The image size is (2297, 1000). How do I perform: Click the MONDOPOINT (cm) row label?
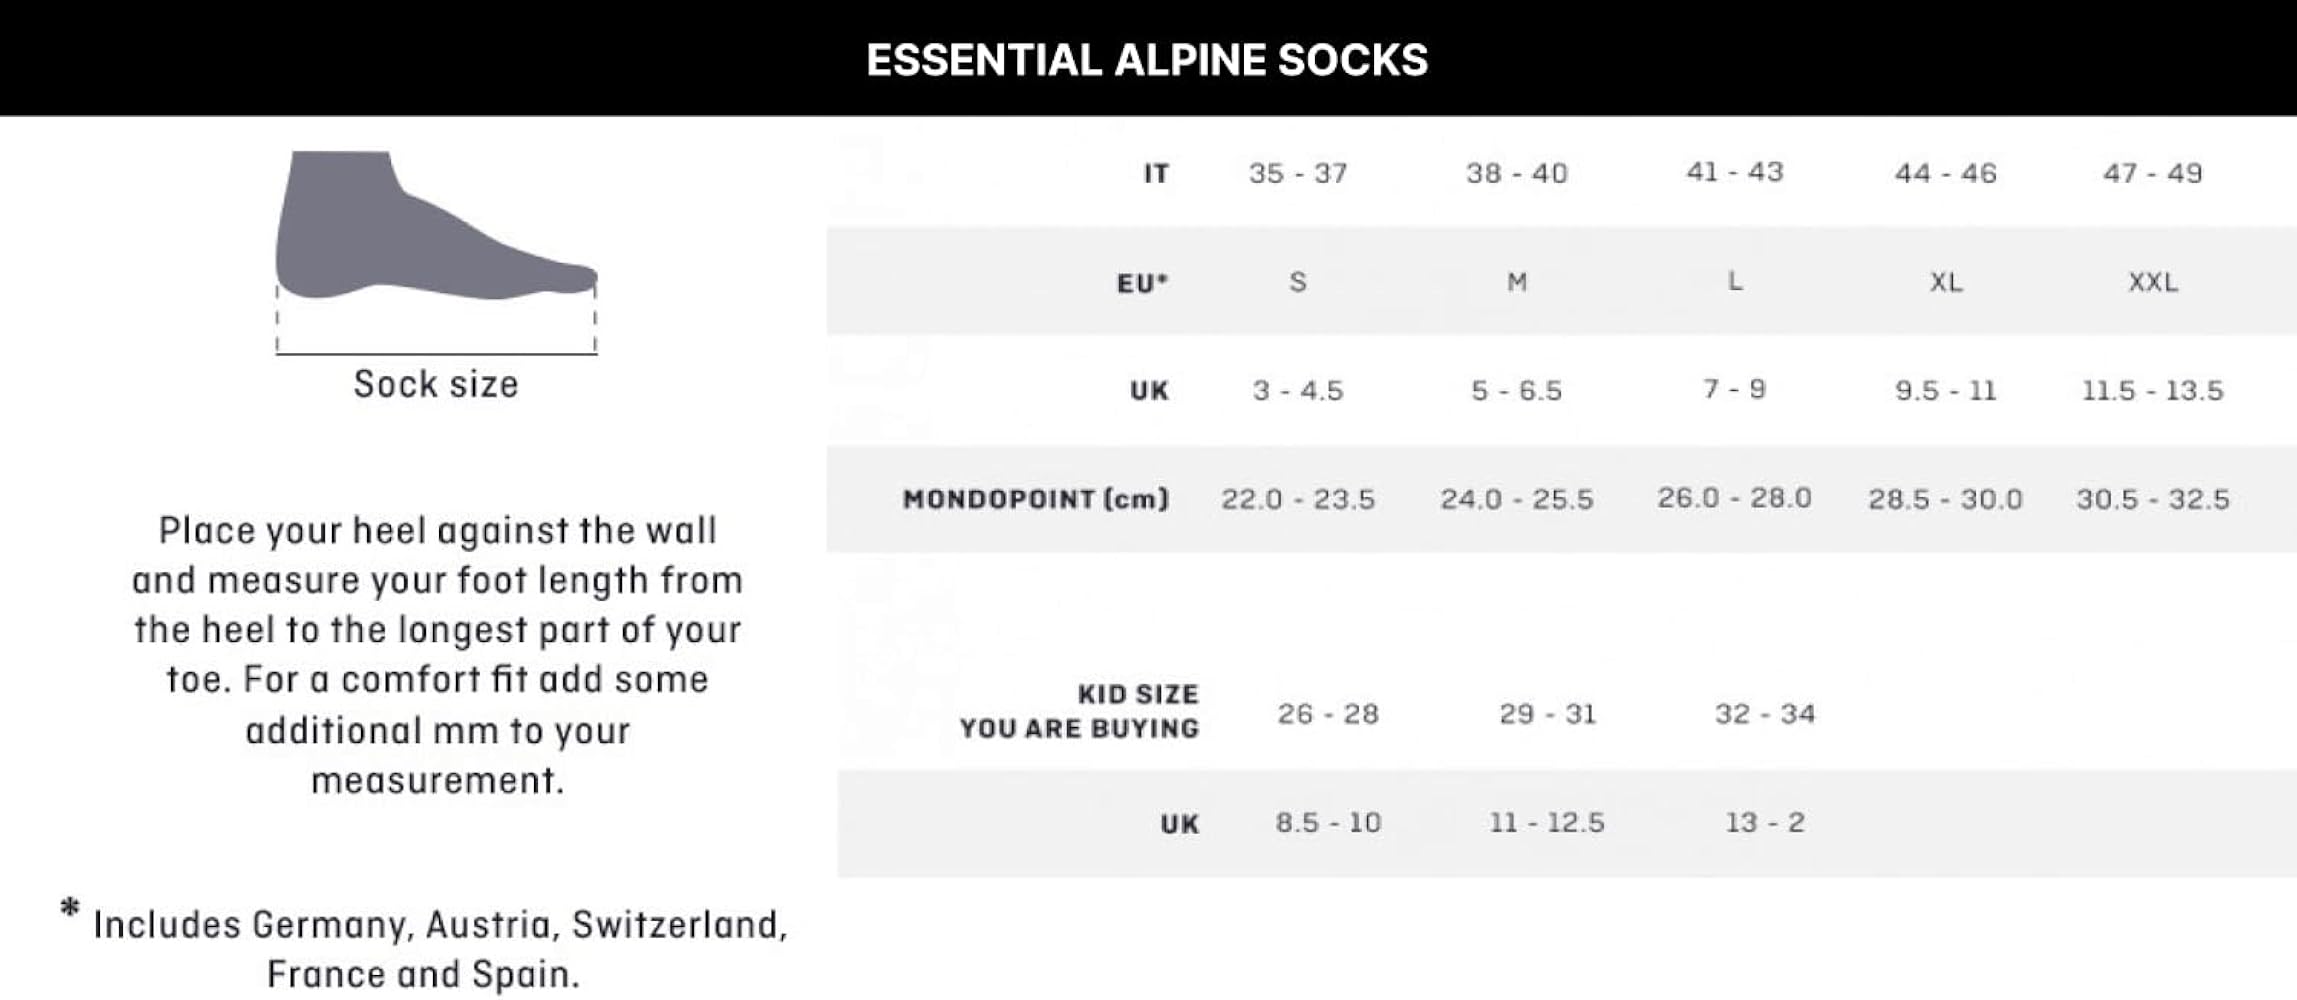tap(1035, 499)
